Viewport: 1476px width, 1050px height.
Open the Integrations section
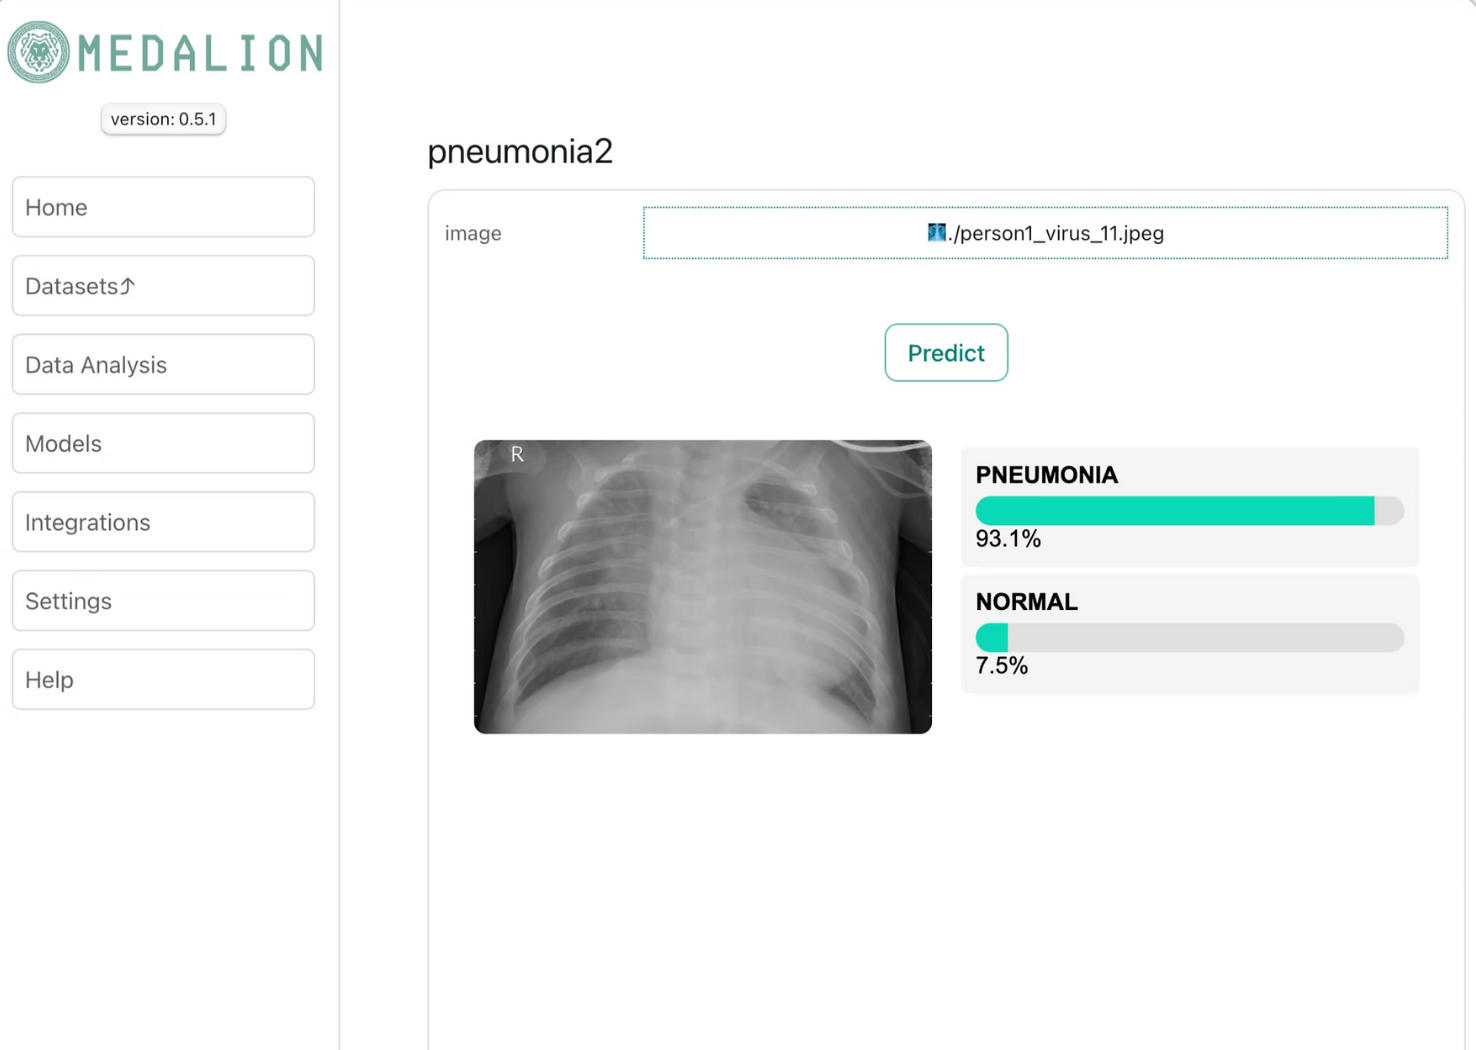pyautogui.click(x=163, y=522)
